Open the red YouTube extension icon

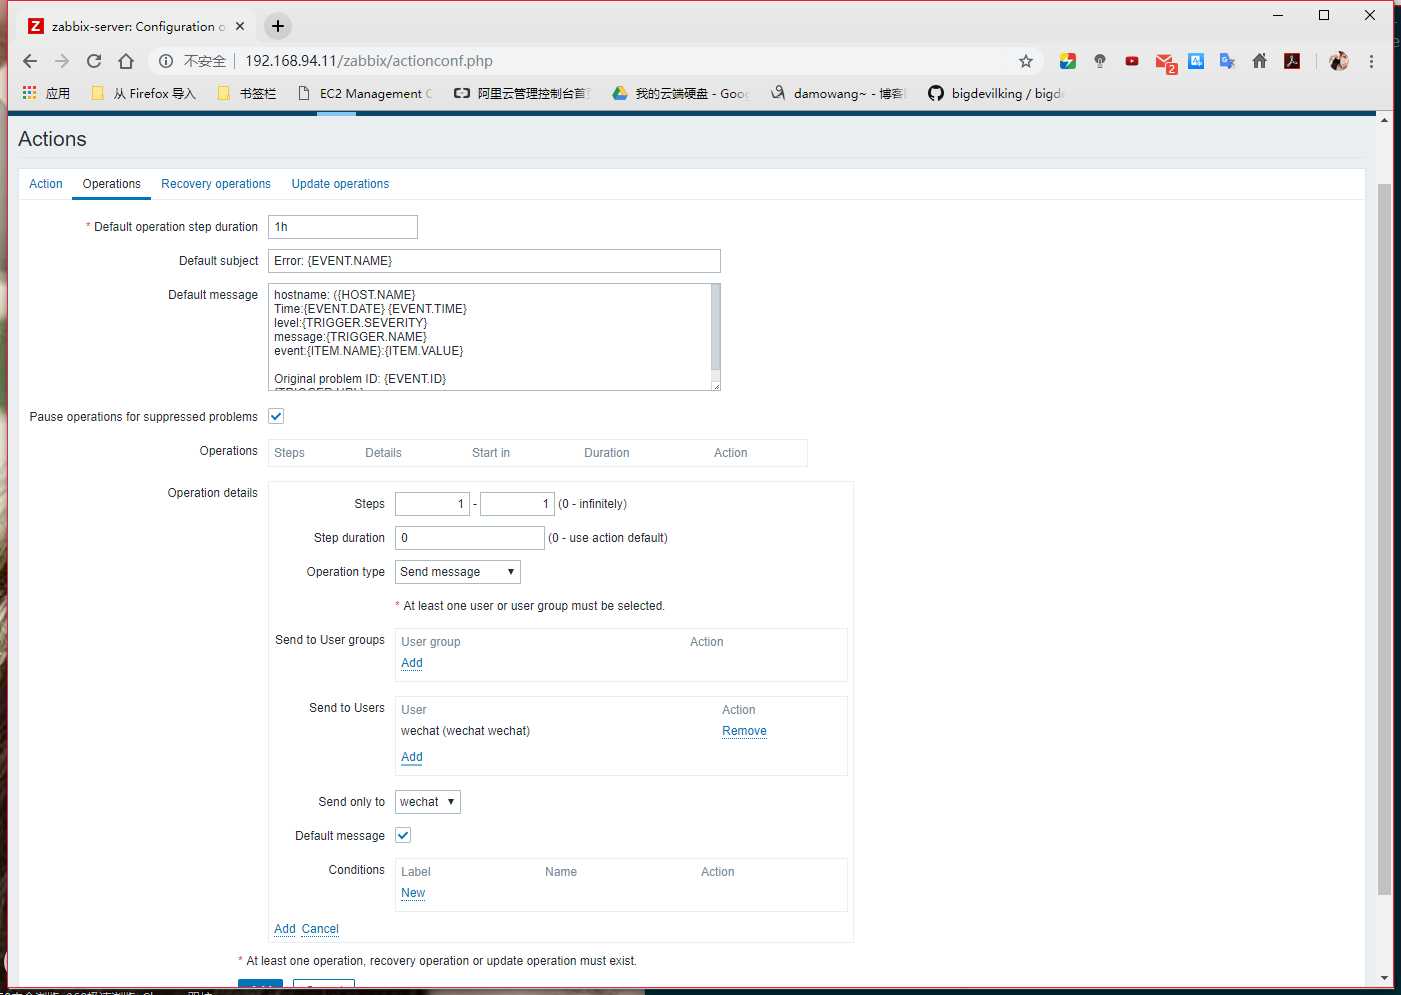[x=1132, y=61]
